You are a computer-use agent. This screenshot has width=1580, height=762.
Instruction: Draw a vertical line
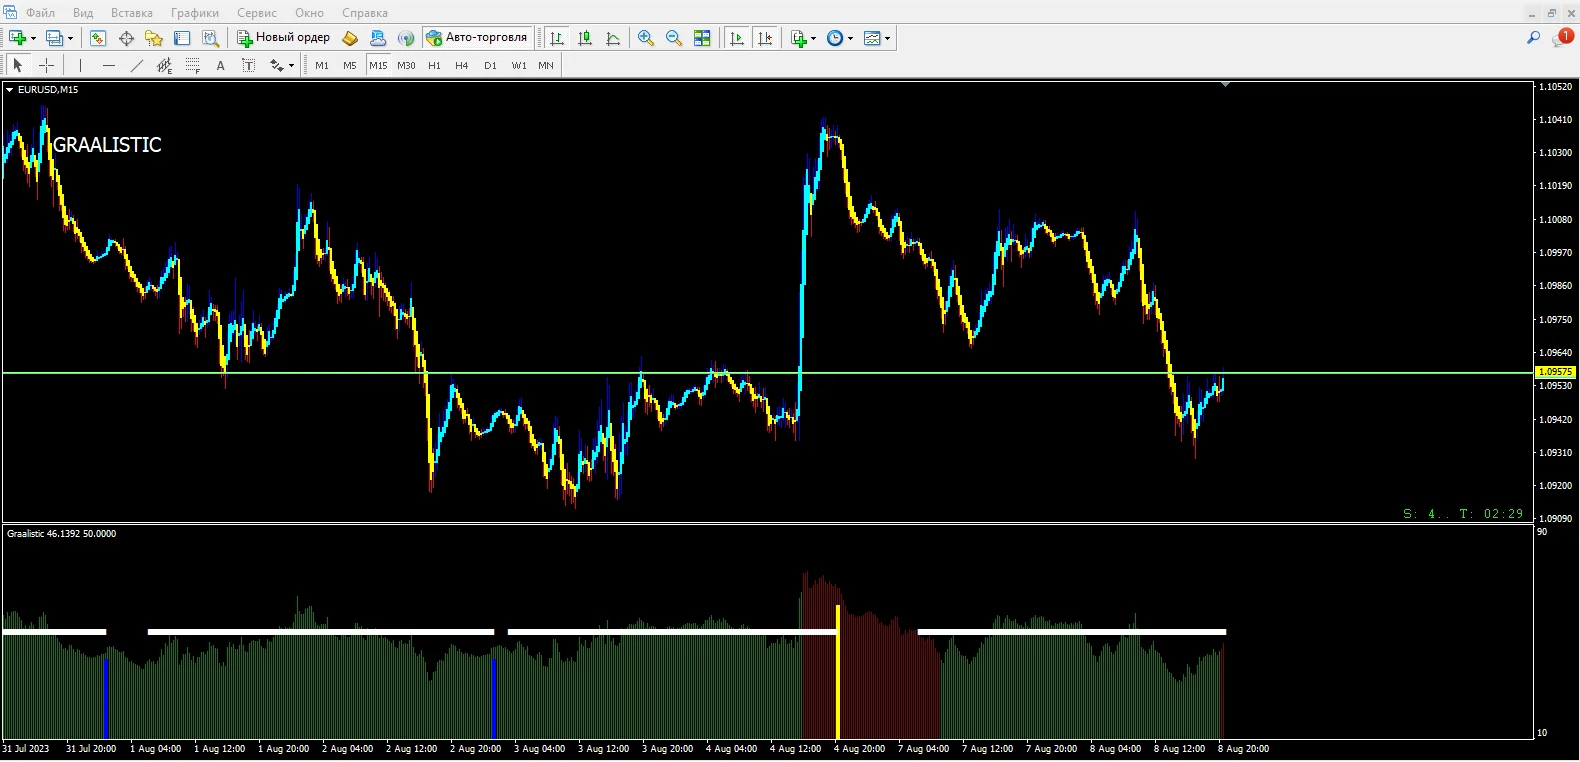click(x=80, y=65)
